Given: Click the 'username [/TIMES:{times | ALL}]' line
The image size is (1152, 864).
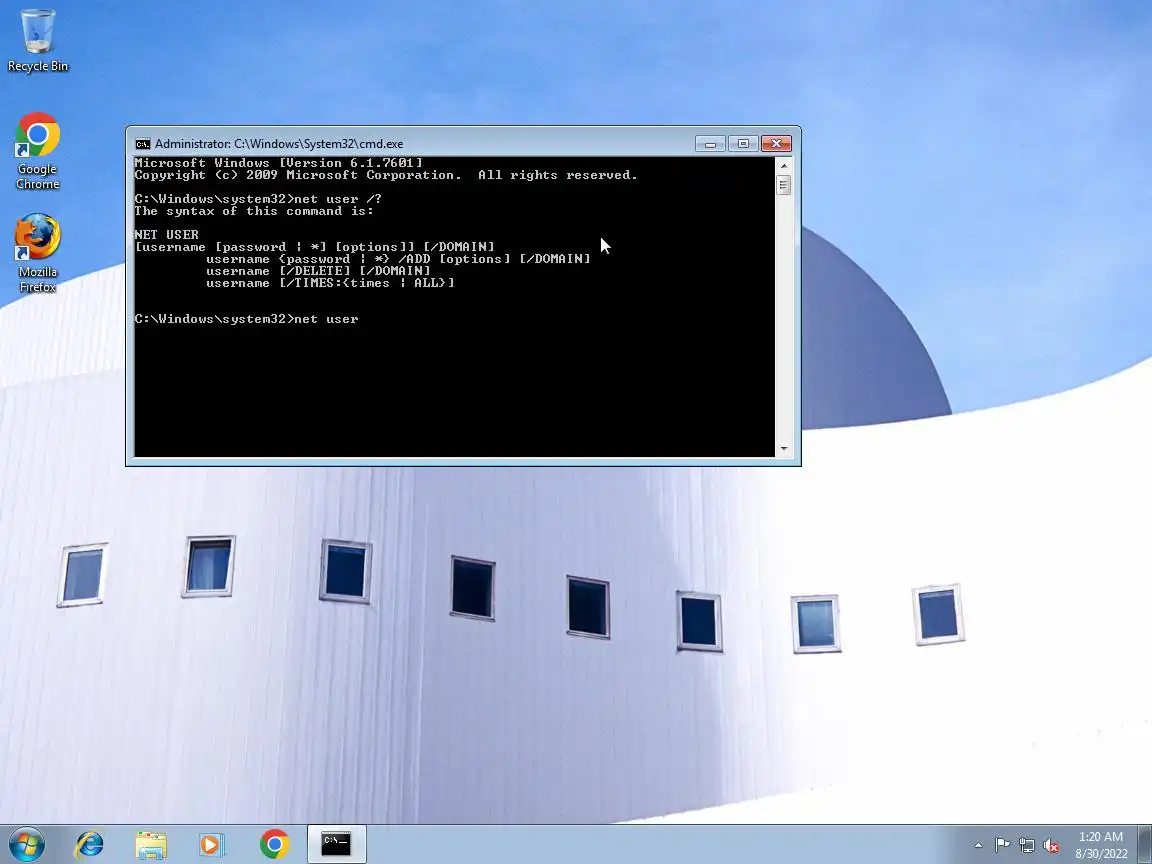Looking at the screenshot, I should coord(331,283).
